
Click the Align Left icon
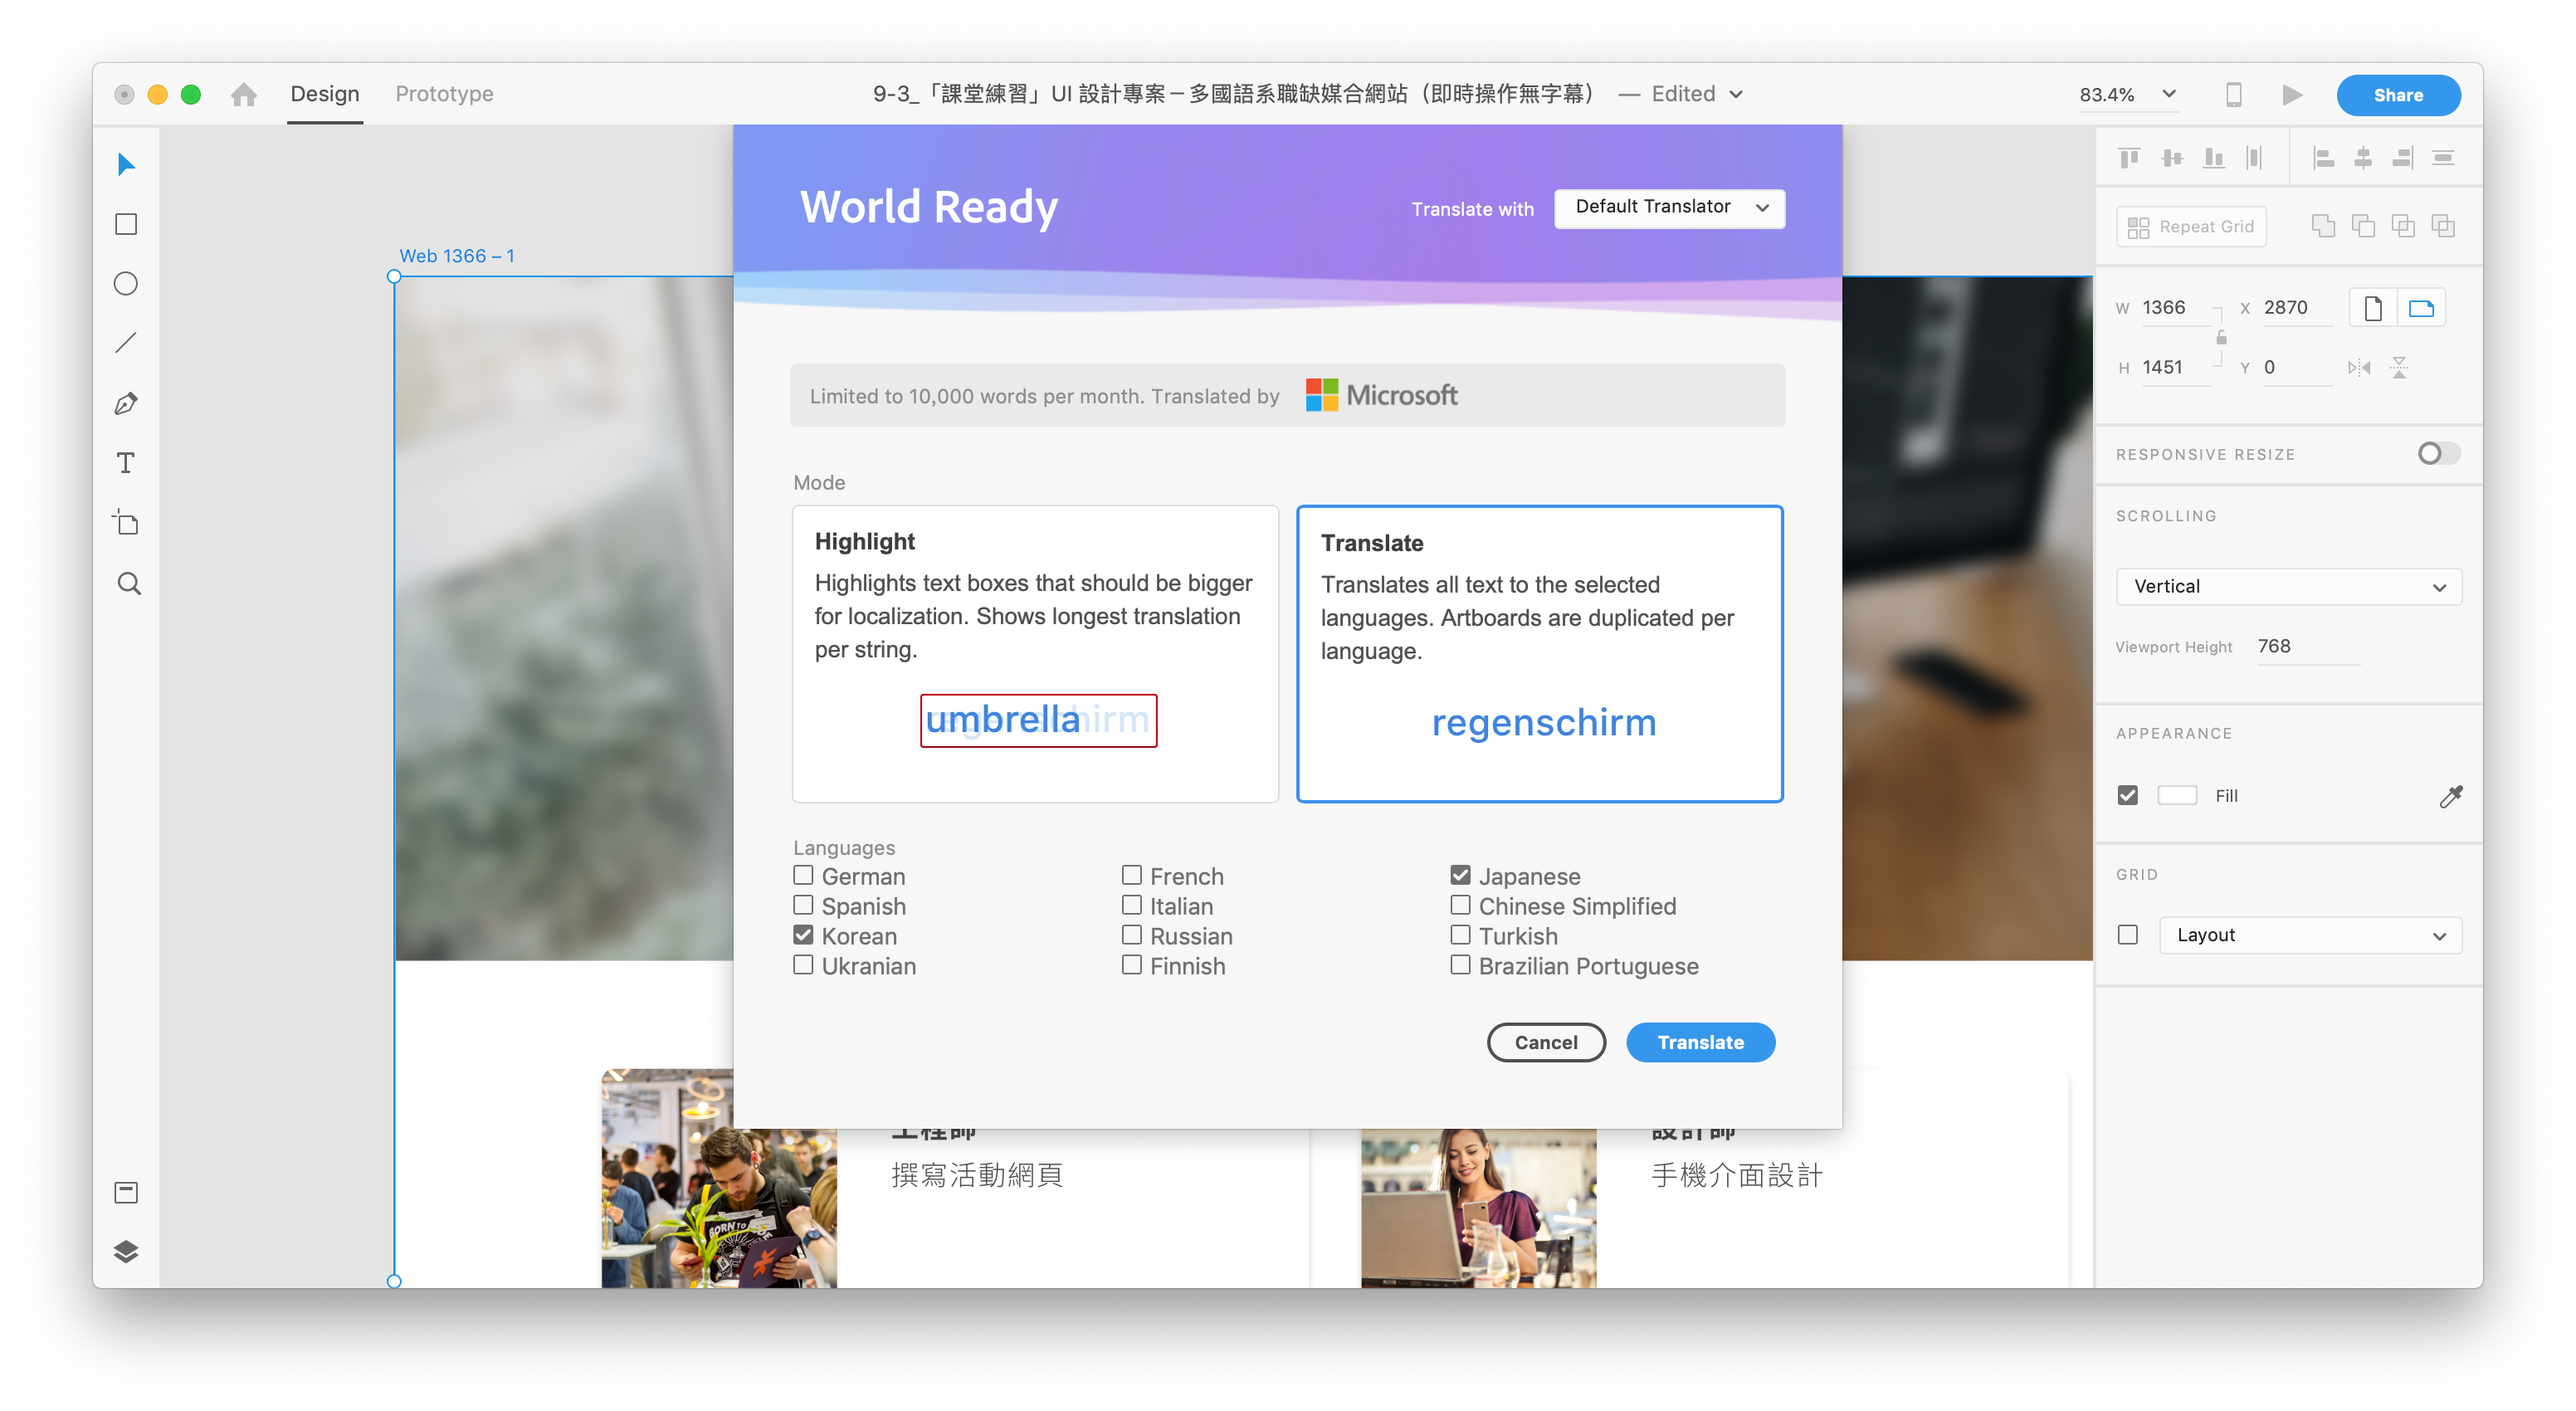[x=2324, y=157]
